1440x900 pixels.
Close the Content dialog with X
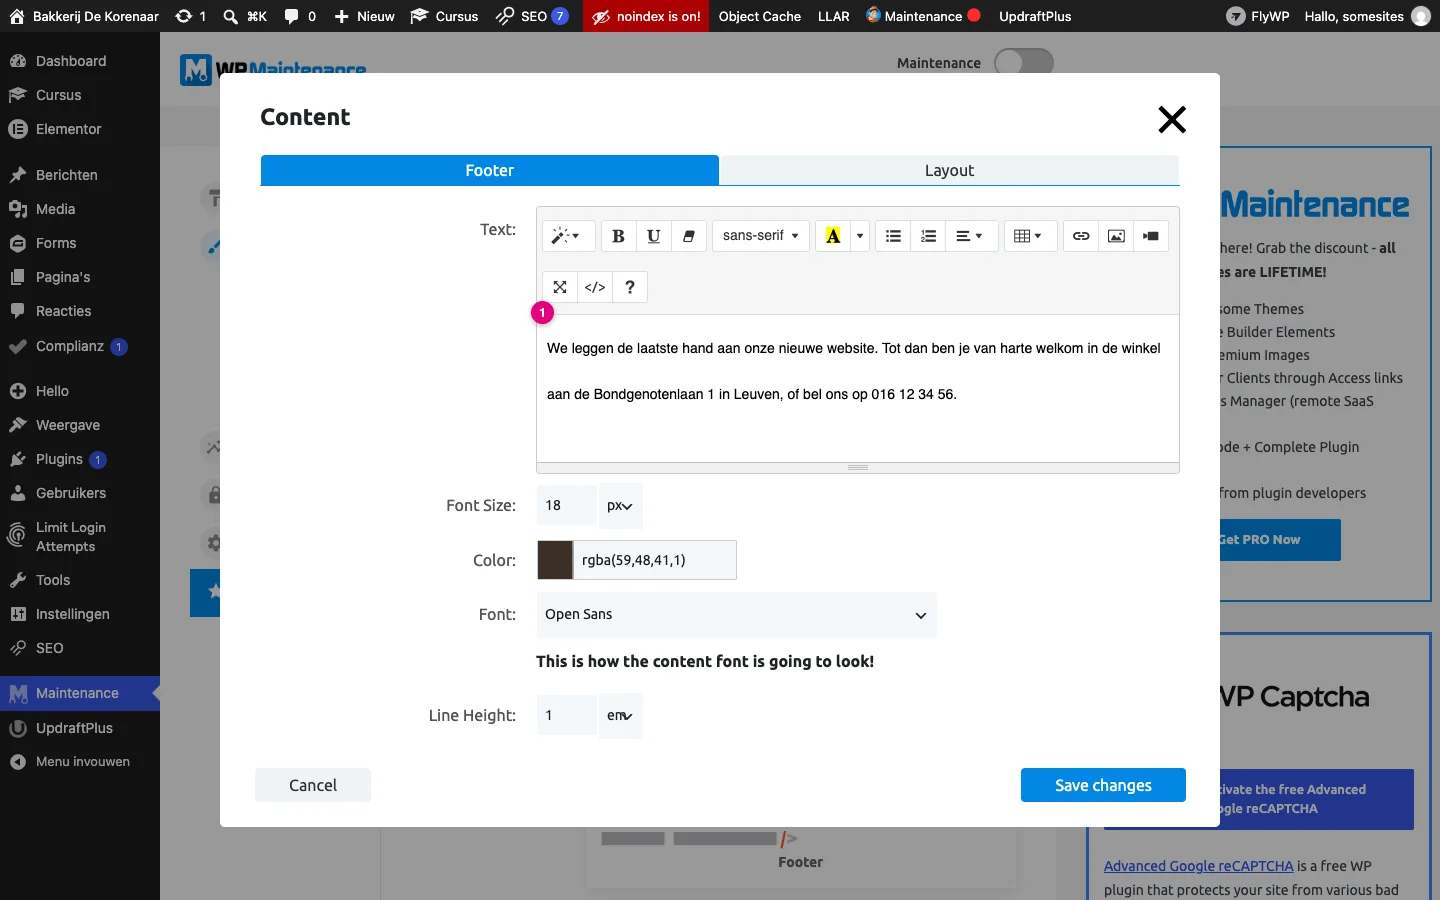[1172, 120]
